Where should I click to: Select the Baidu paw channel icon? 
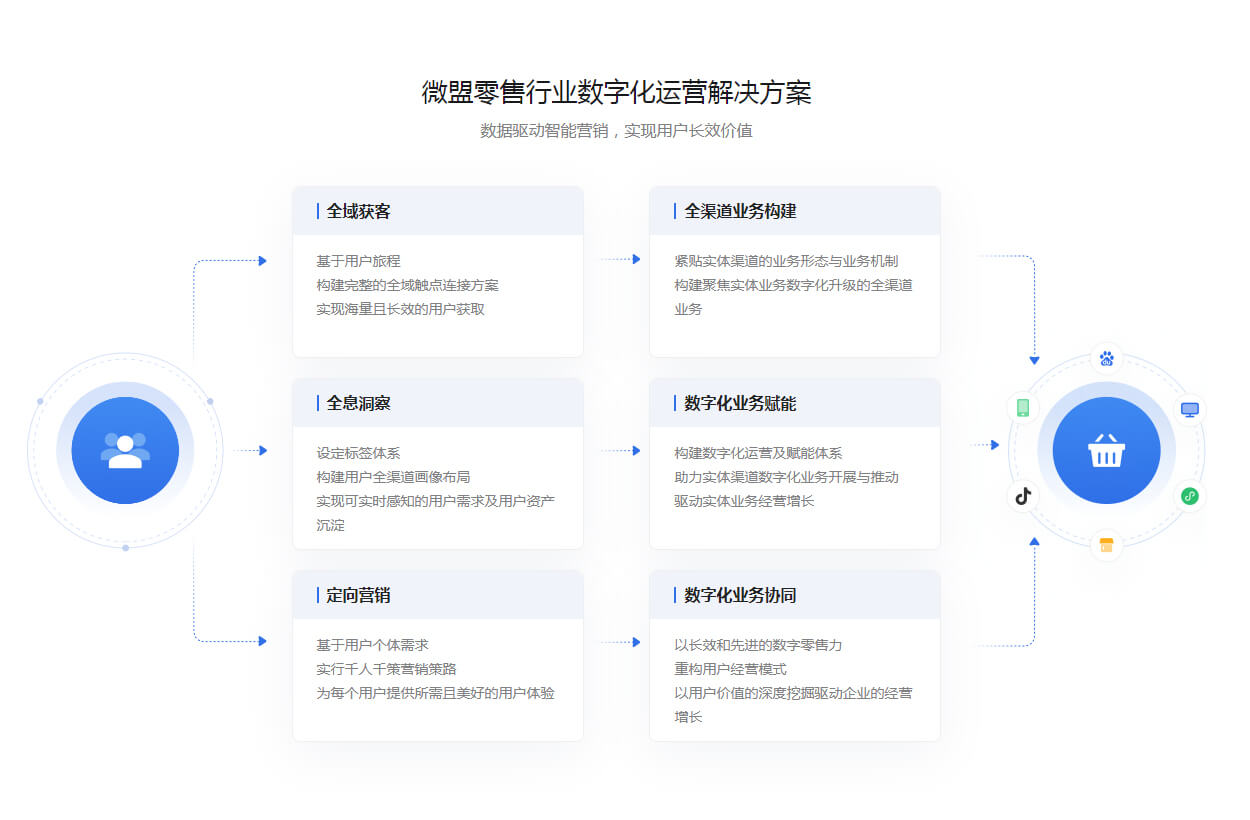[x=1106, y=358]
